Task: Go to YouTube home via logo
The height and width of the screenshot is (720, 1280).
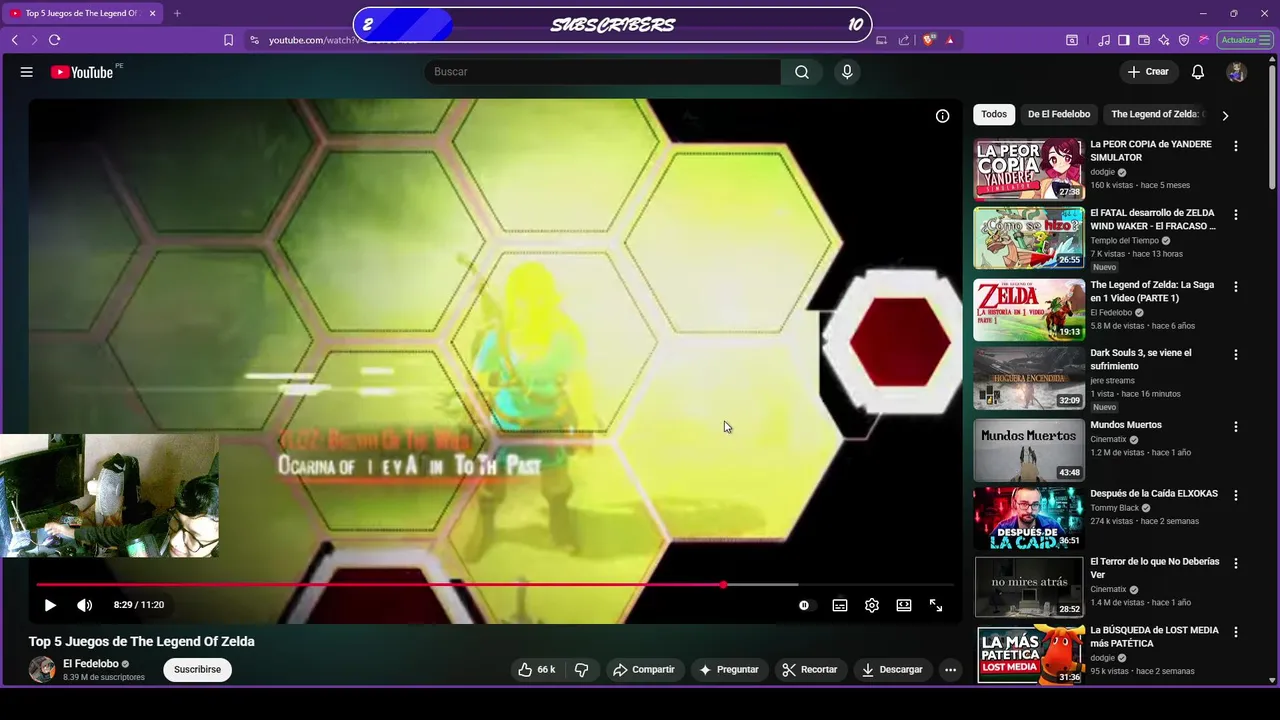Action: pyautogui.click(x=82, y=72)
